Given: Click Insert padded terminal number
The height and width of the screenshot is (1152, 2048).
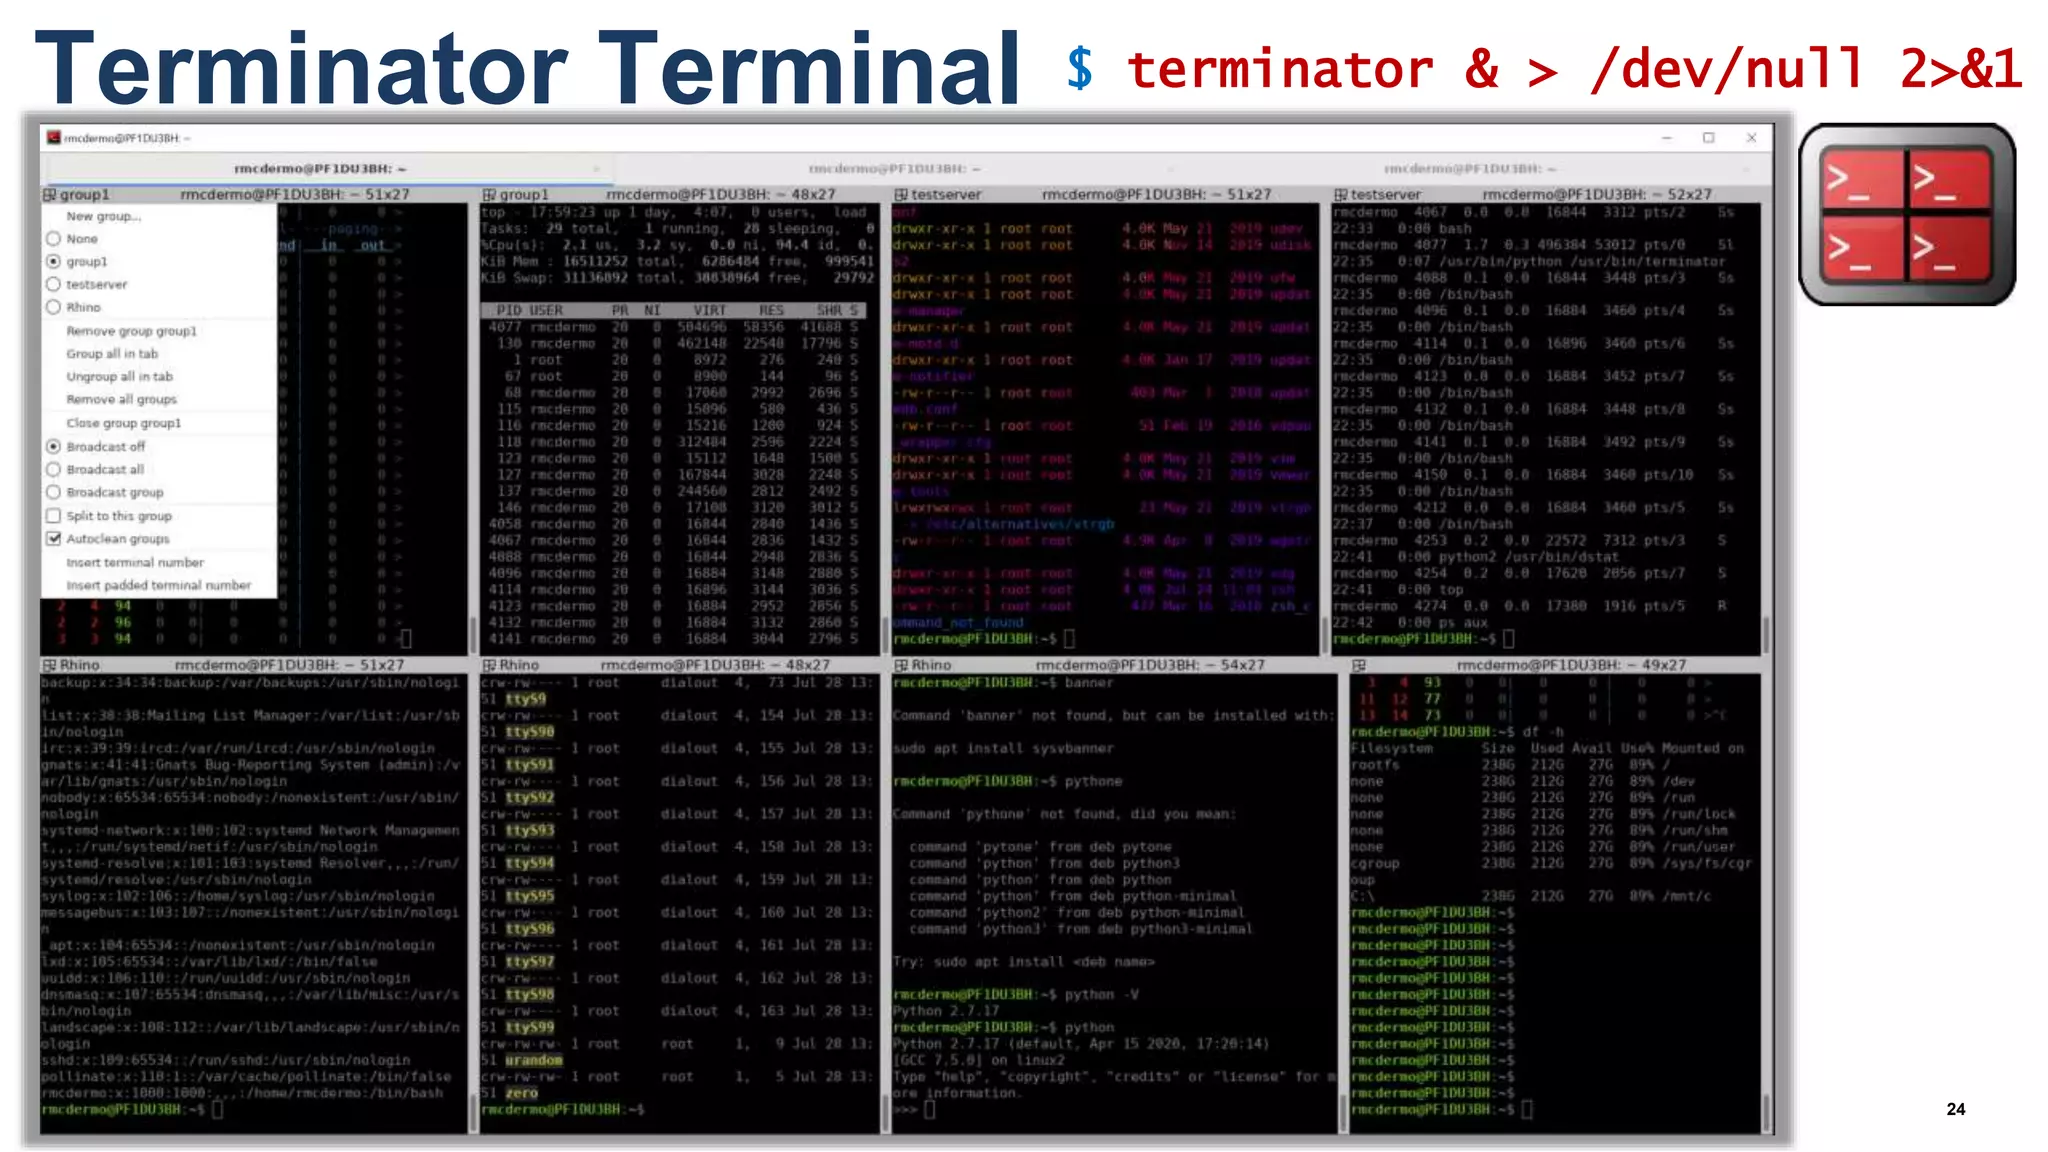Looking at the screenshot, I should click(x=159, y=586).
